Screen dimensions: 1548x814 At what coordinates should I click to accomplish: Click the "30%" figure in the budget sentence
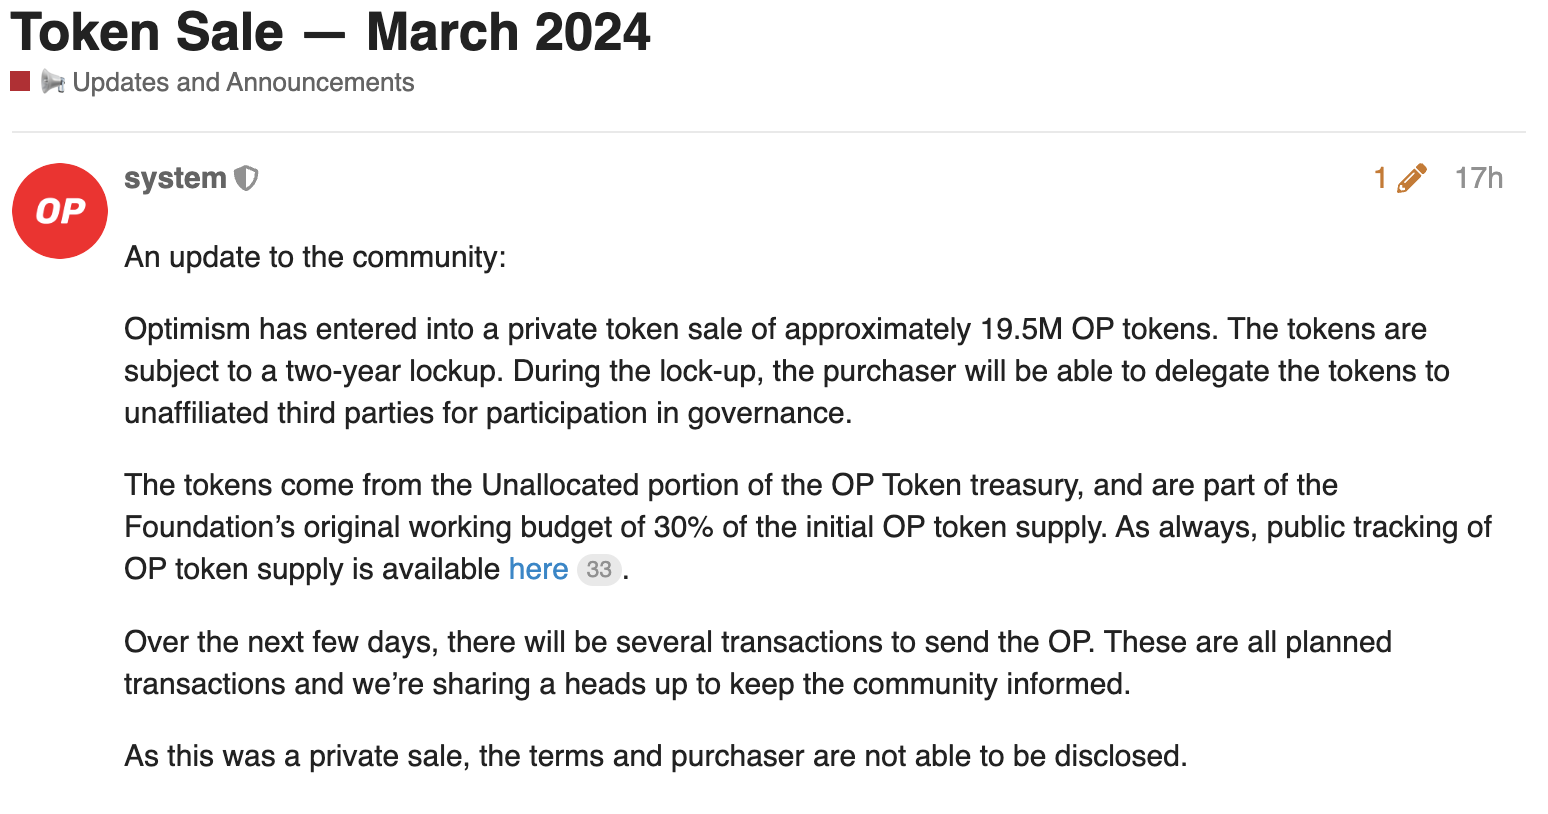(683, 527)
